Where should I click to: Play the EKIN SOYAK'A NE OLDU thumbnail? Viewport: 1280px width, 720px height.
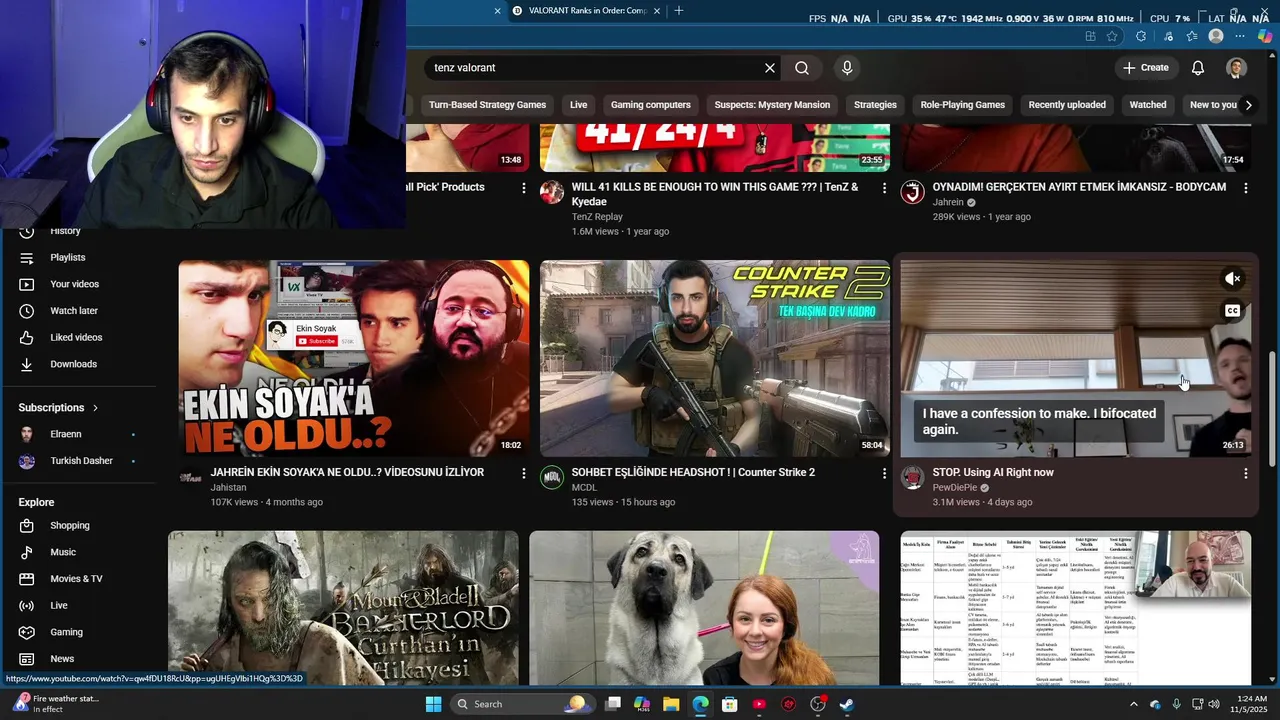354,358
